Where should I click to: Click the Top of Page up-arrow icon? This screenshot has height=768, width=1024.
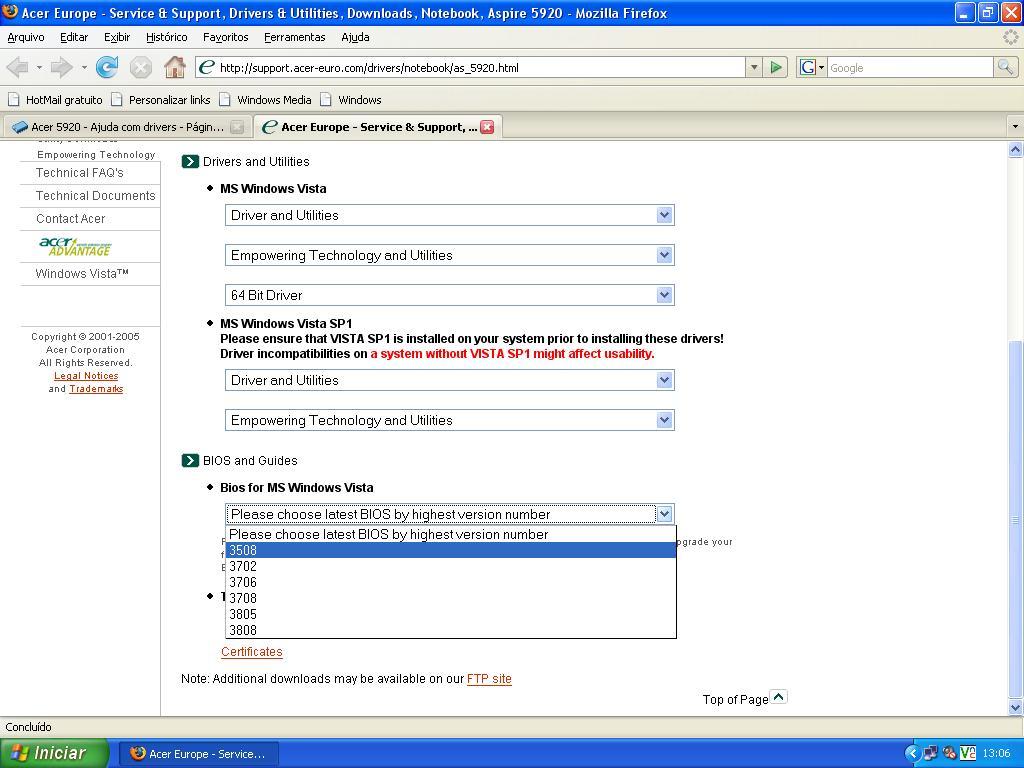[778, 697]
